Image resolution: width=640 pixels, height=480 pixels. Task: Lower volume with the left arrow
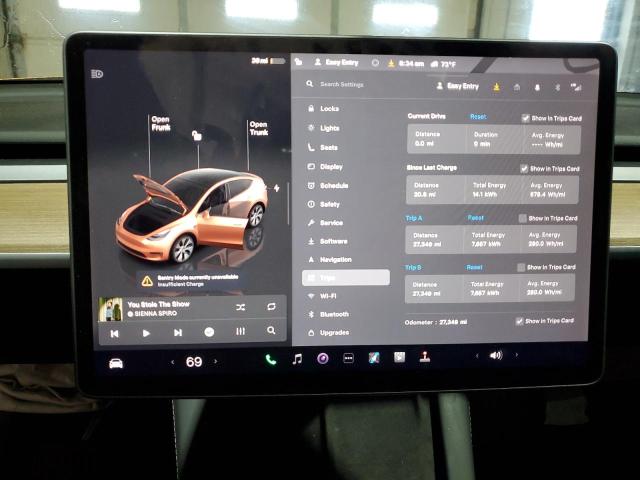(477, 356)
